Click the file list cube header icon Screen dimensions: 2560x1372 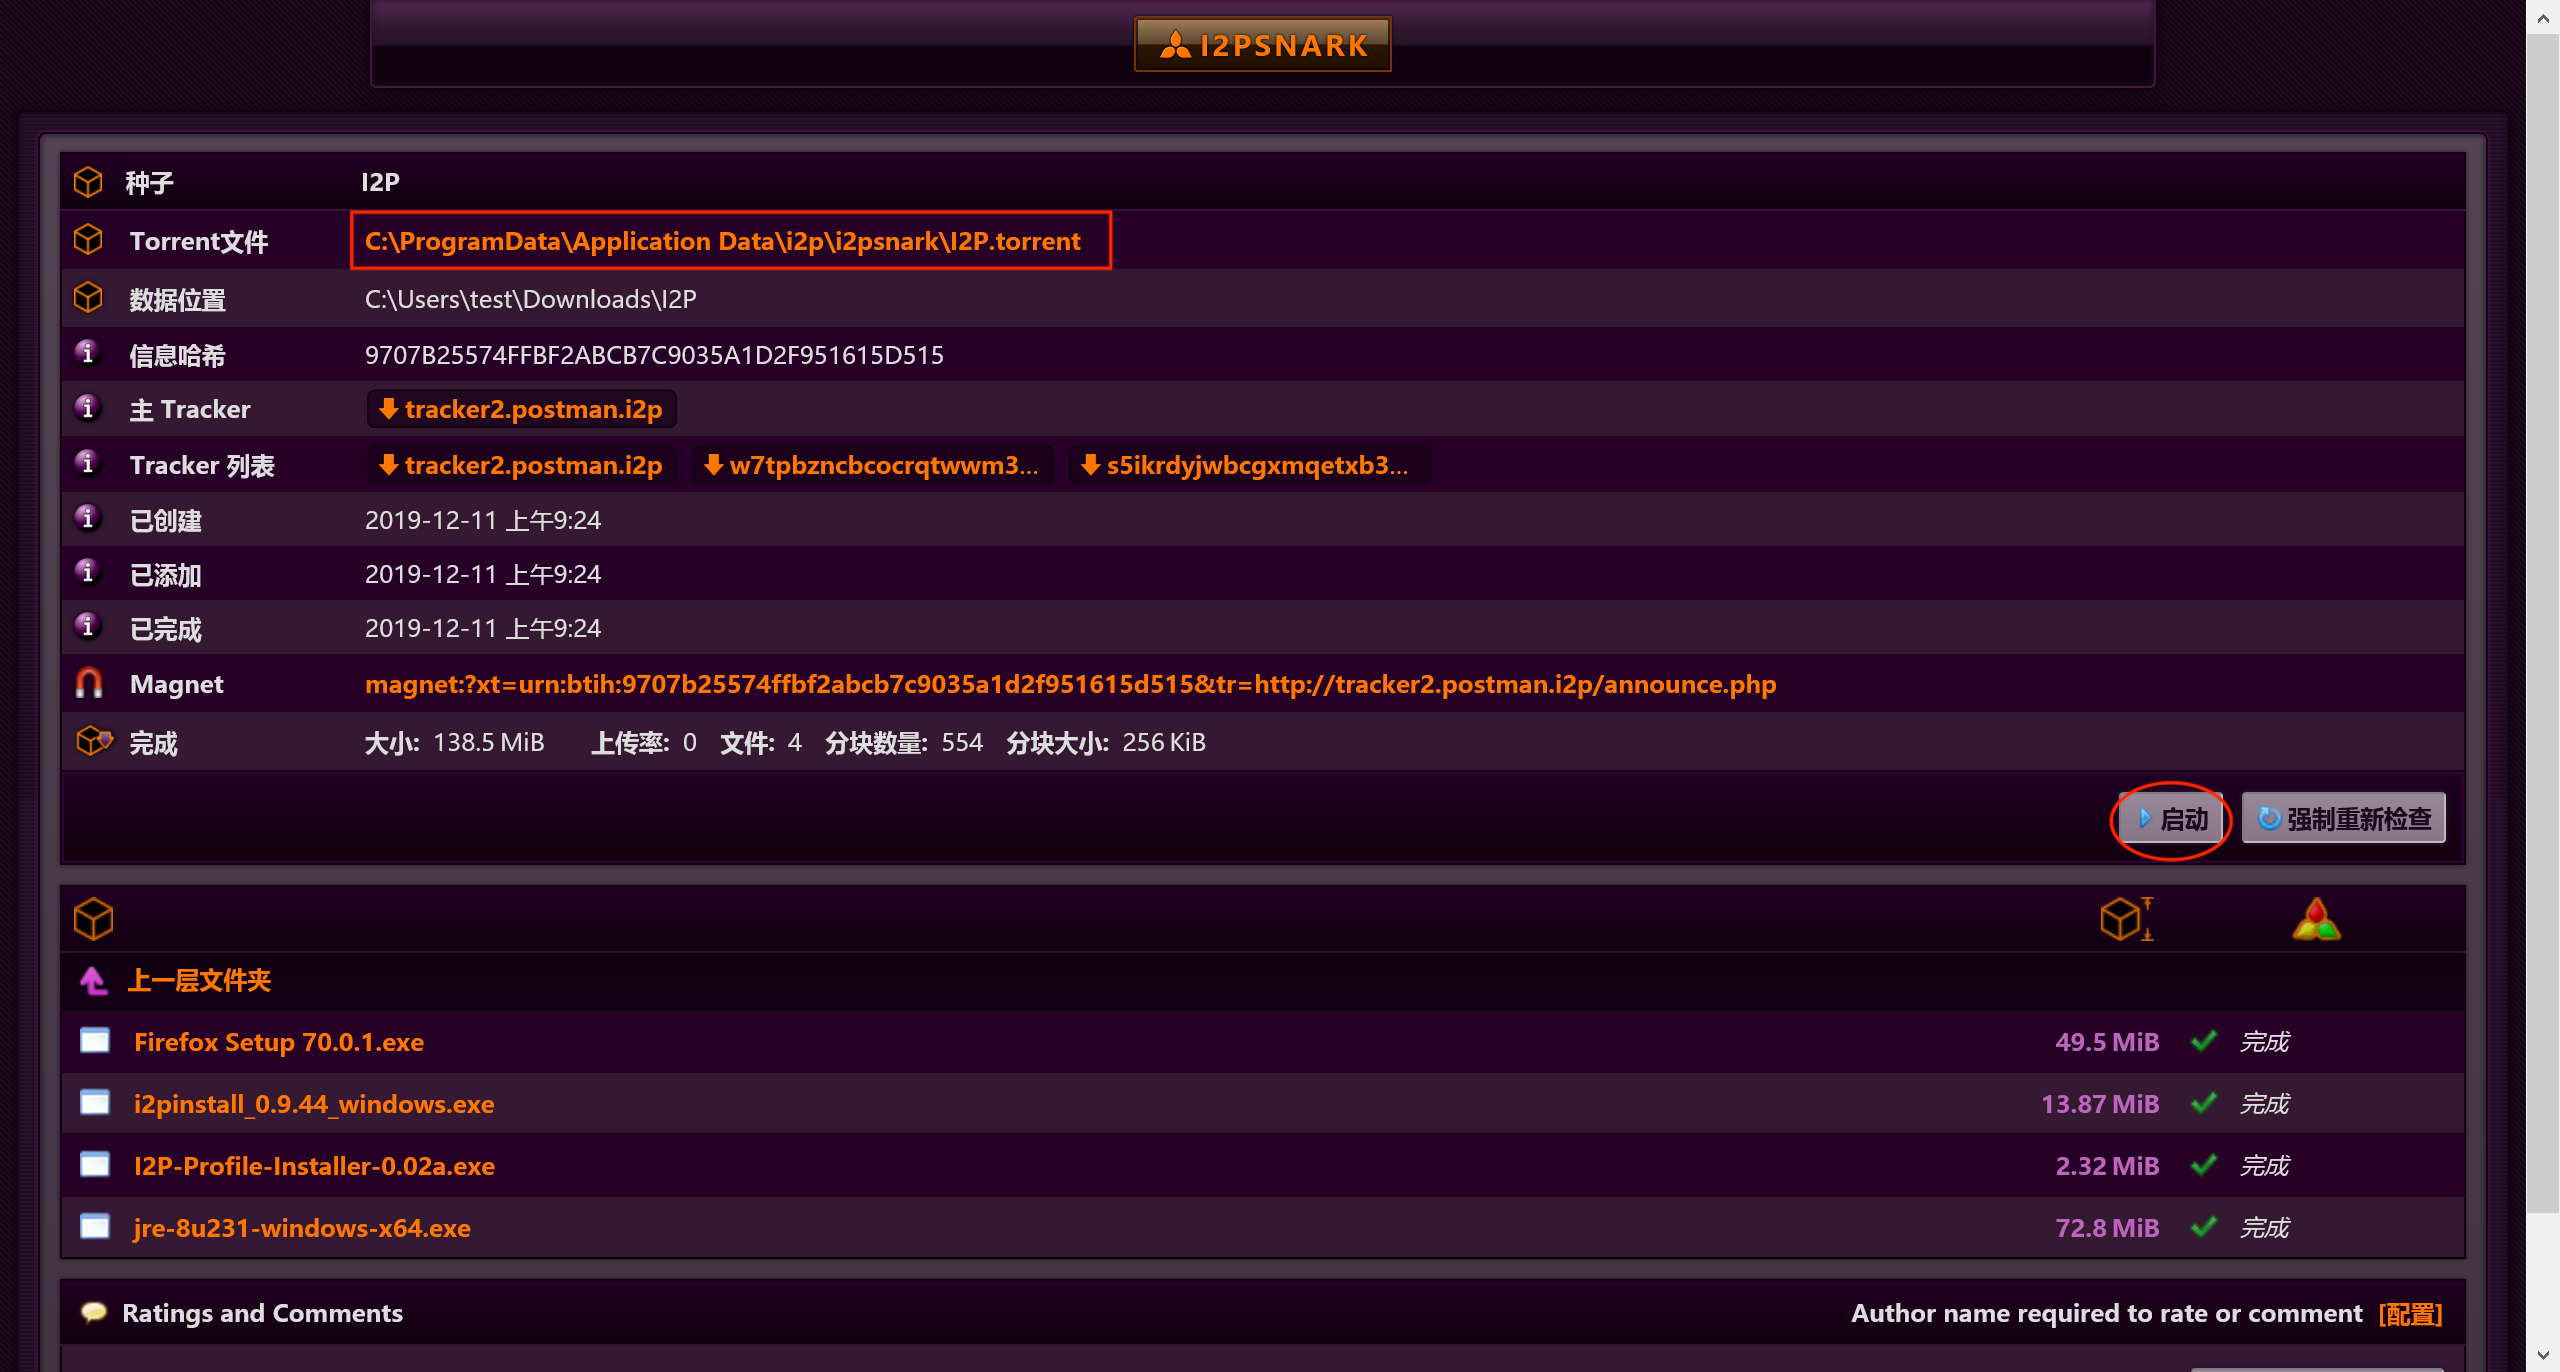click(93, 919)
